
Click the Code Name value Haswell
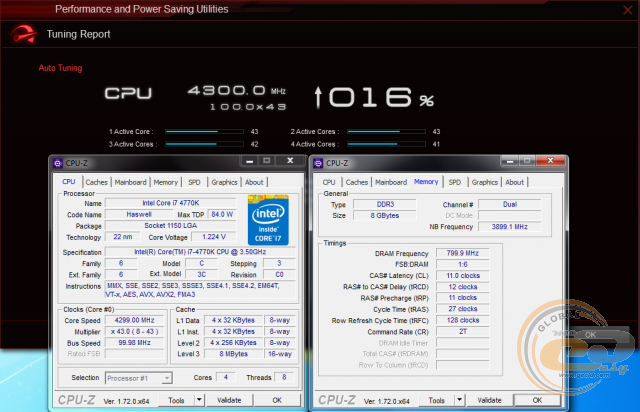coord(139,214)
